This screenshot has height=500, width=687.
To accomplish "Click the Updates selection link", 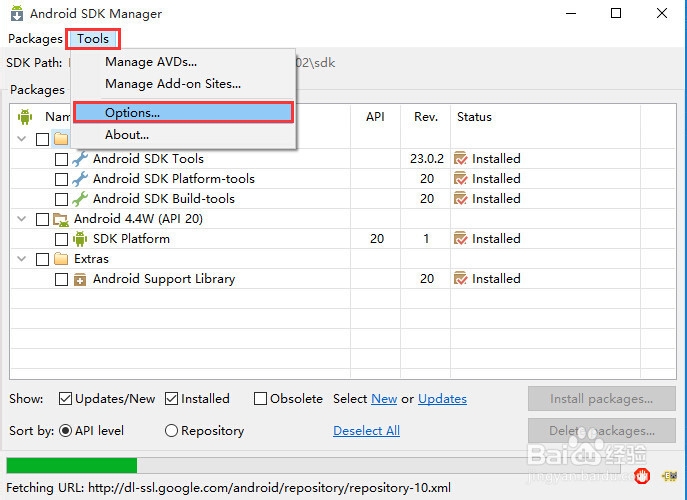I will 442,399.
